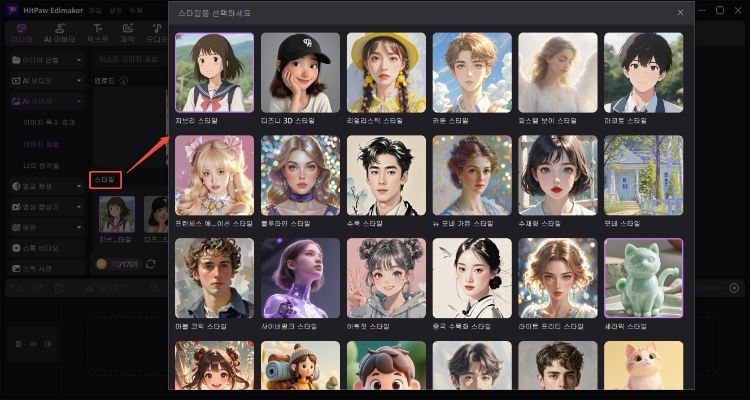This screenshot has height=400, width=750.
Task: Click the gold coin credits icon
Action: 101,263
